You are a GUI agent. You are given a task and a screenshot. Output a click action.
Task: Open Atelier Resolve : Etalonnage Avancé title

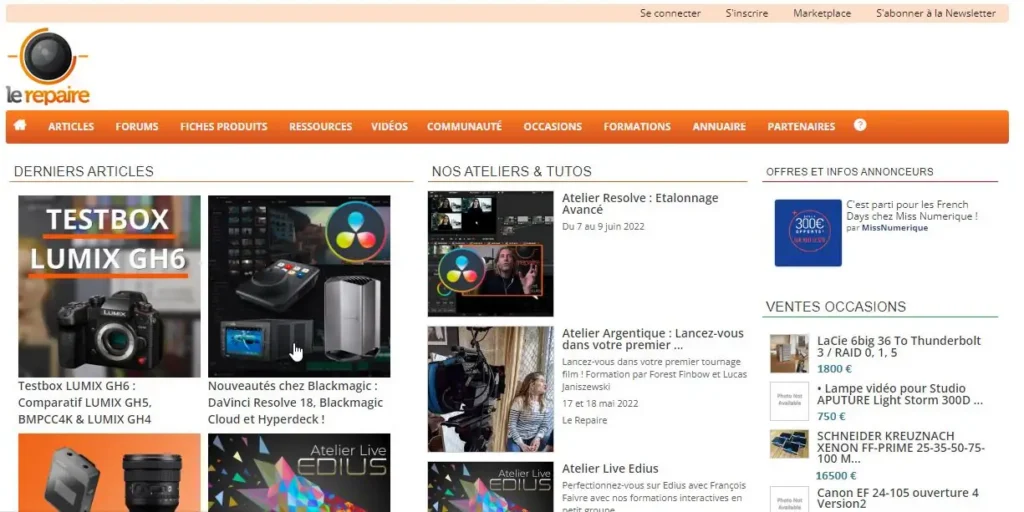tap(640, 204)
